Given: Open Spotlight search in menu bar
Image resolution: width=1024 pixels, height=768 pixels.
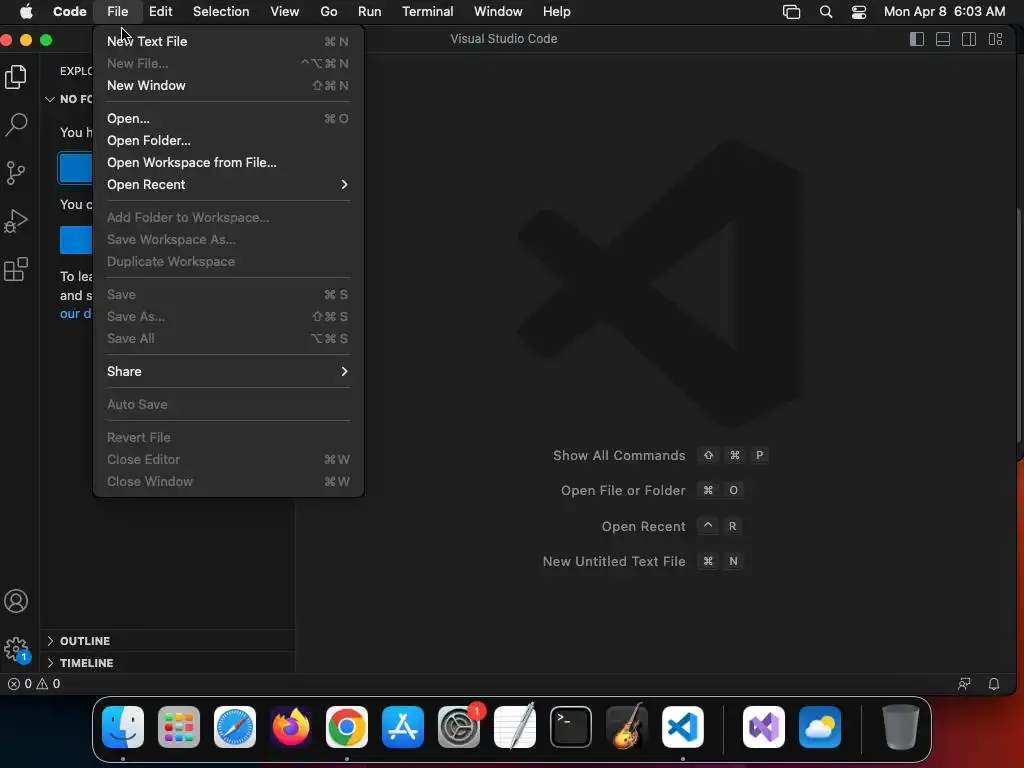Looking at the screenshot, I should coord(825,12).
